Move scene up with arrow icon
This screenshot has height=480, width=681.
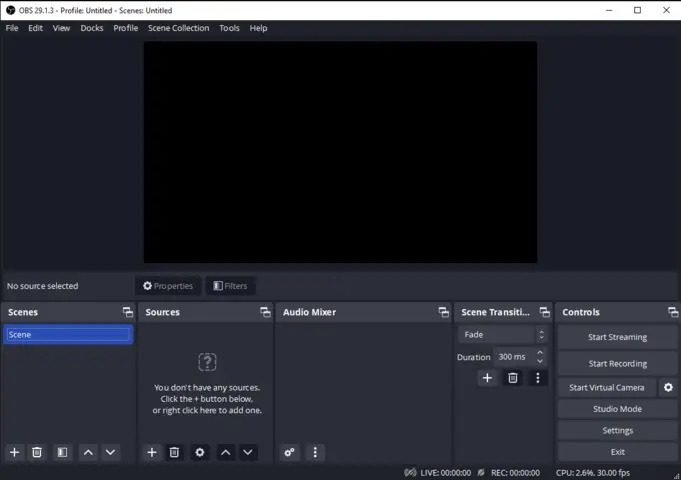pyautogui.click(x=88, y=452)
